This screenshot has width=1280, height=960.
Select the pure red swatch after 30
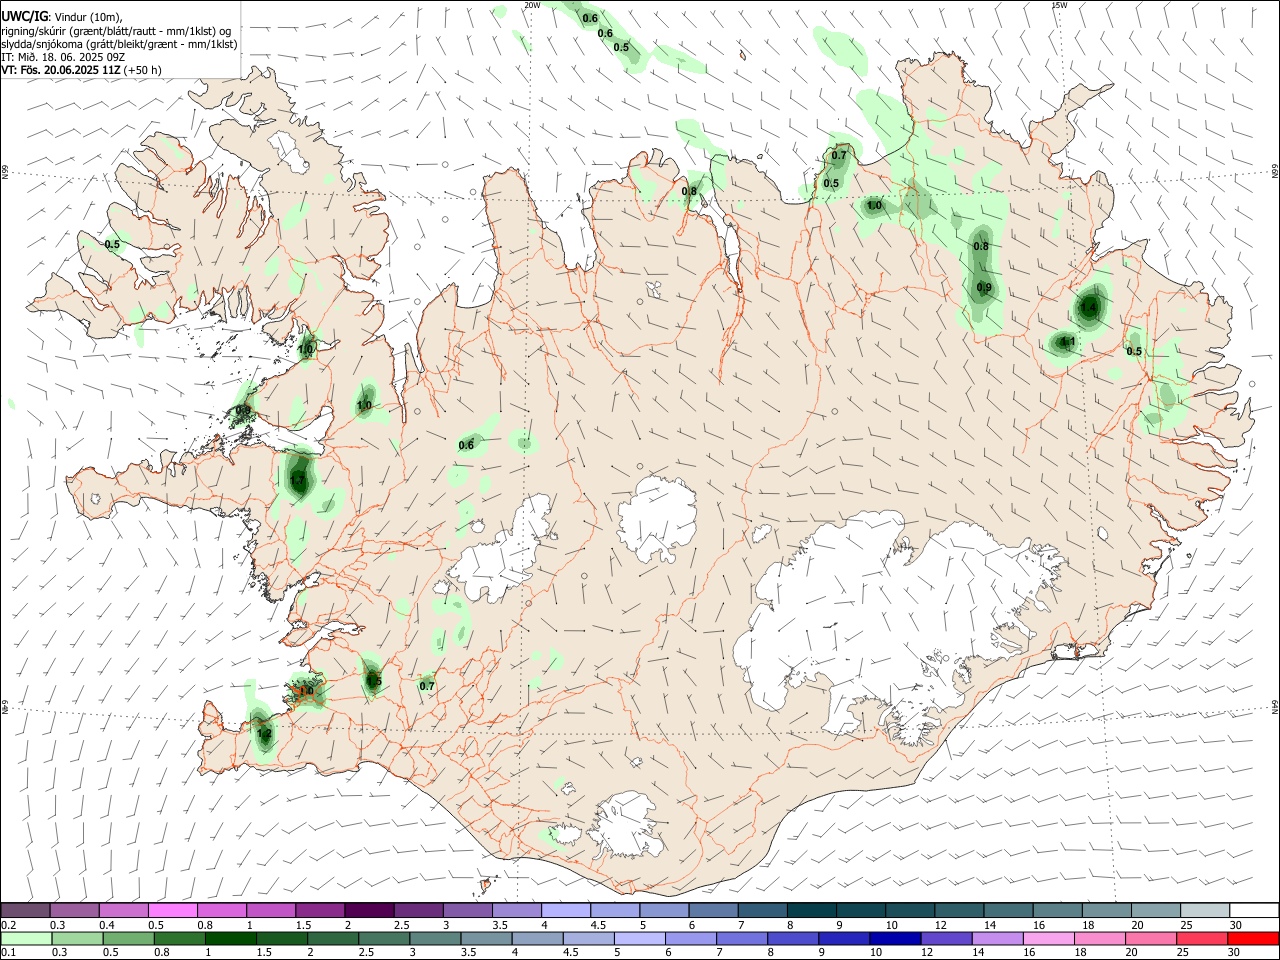(1252, 938)
